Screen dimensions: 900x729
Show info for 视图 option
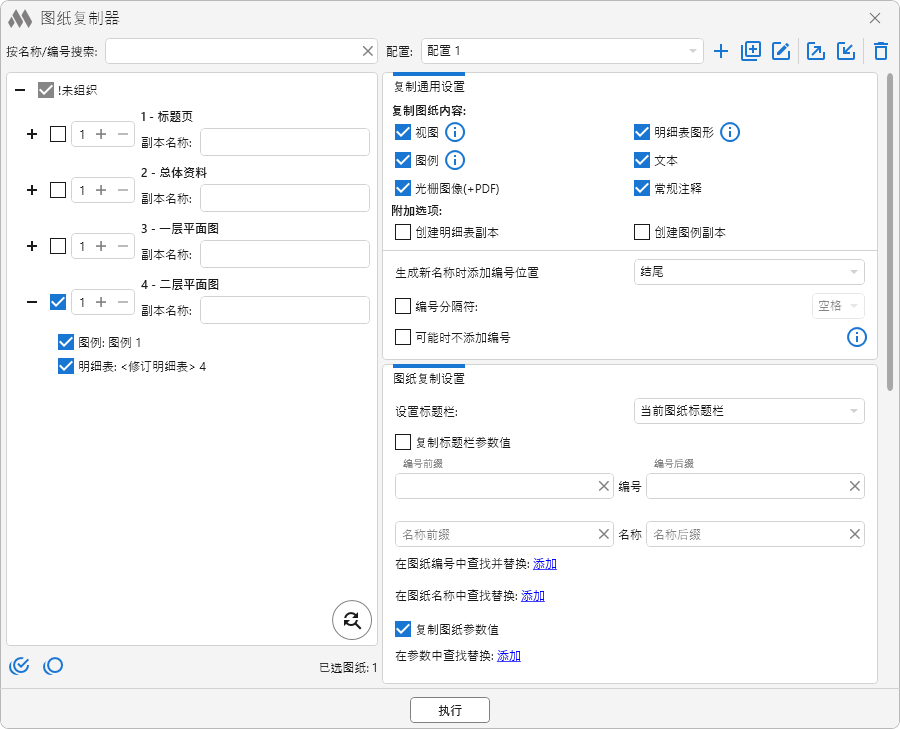(455, 132)
